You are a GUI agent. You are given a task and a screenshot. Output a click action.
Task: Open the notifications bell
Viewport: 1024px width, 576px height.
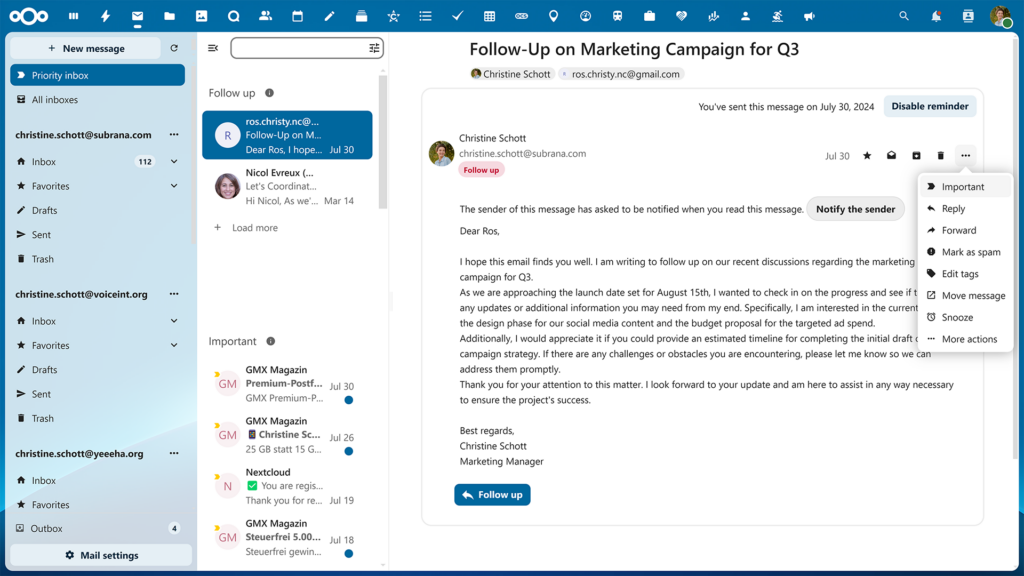pyautogui.click(x=936, y=15)
